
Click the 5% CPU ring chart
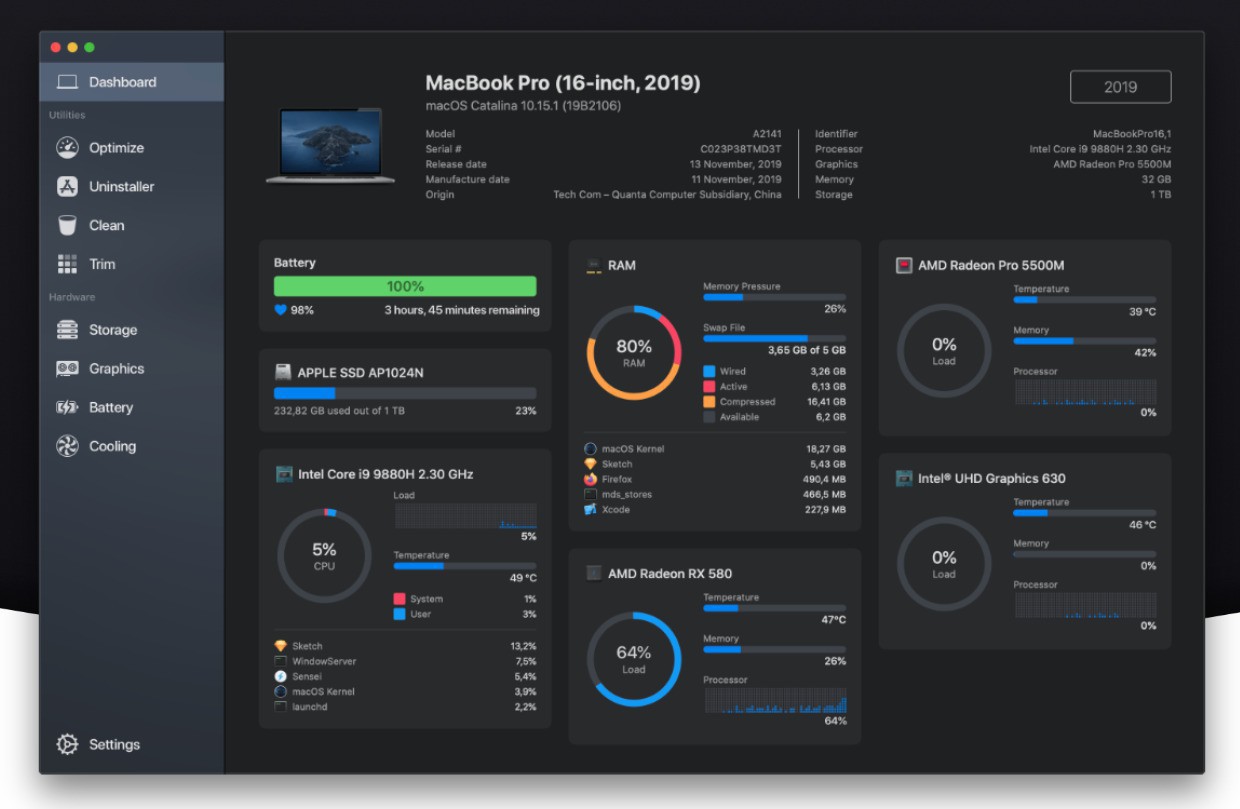[324, 556]
